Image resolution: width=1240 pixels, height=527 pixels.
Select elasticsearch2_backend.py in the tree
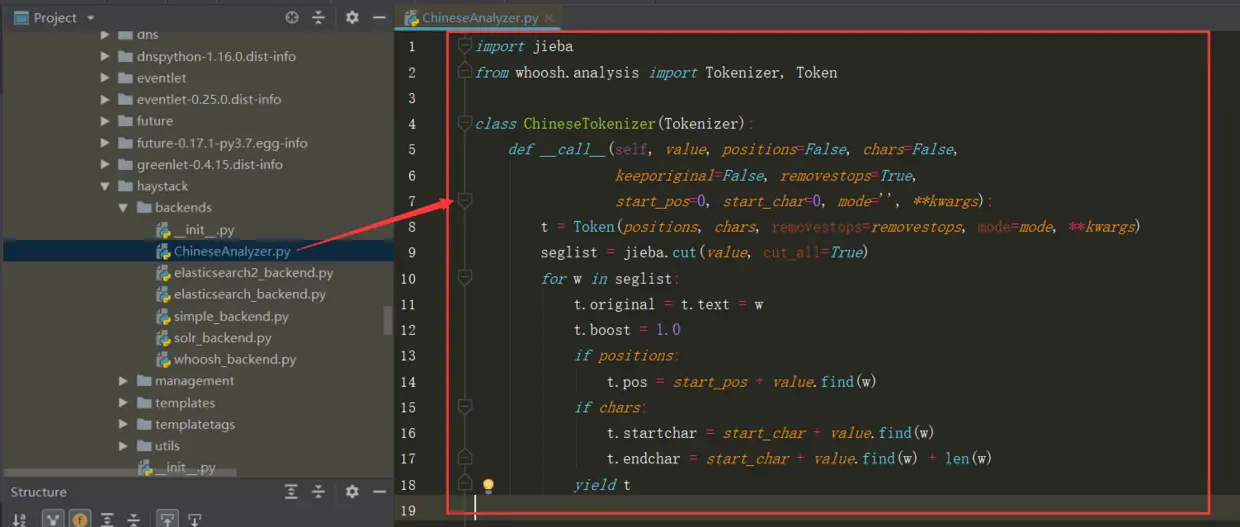pos(254,273)
